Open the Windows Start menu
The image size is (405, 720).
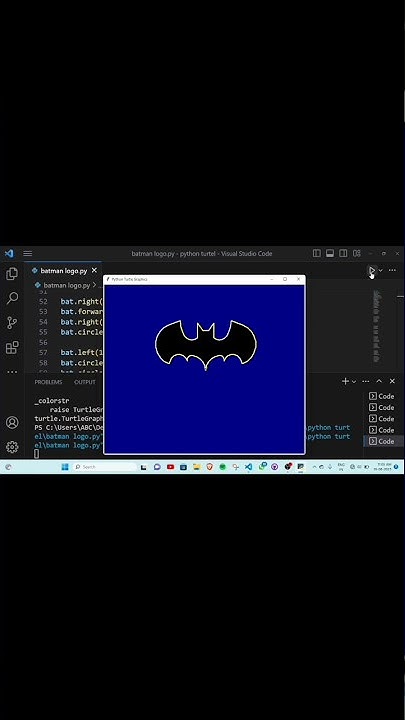coord(65,467)
